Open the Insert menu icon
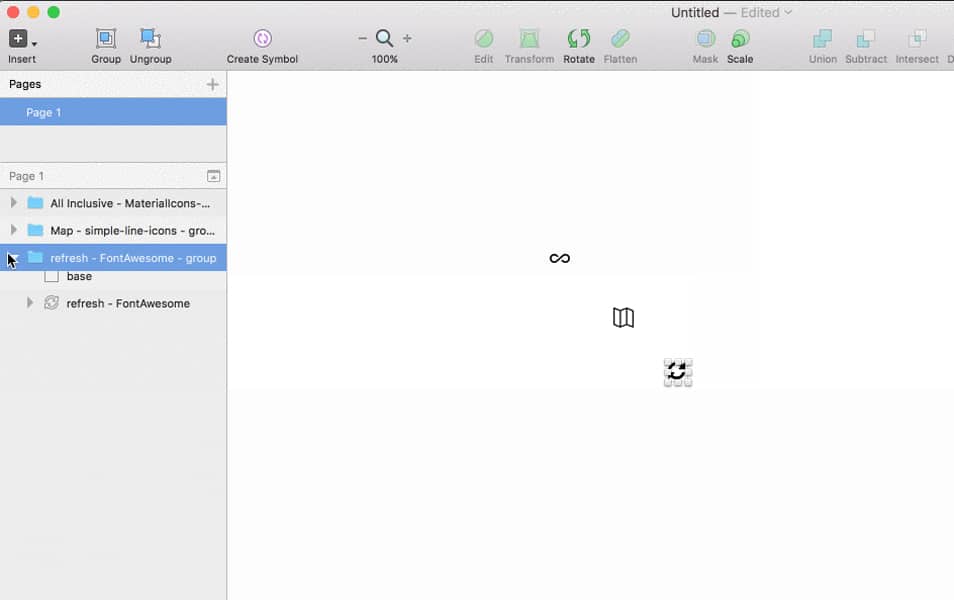Viewport: 954px width, 600px height. coord(19,40)
